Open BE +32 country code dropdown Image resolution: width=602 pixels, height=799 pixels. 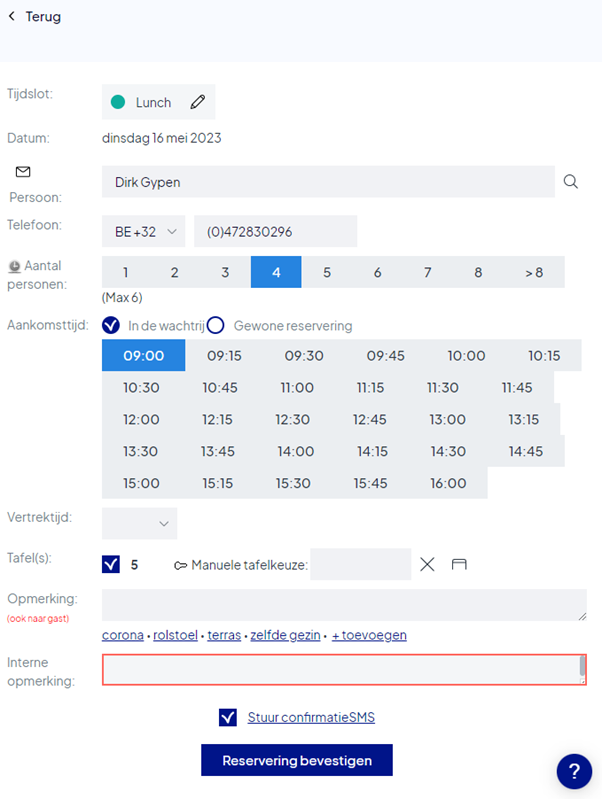click(143, 231)
